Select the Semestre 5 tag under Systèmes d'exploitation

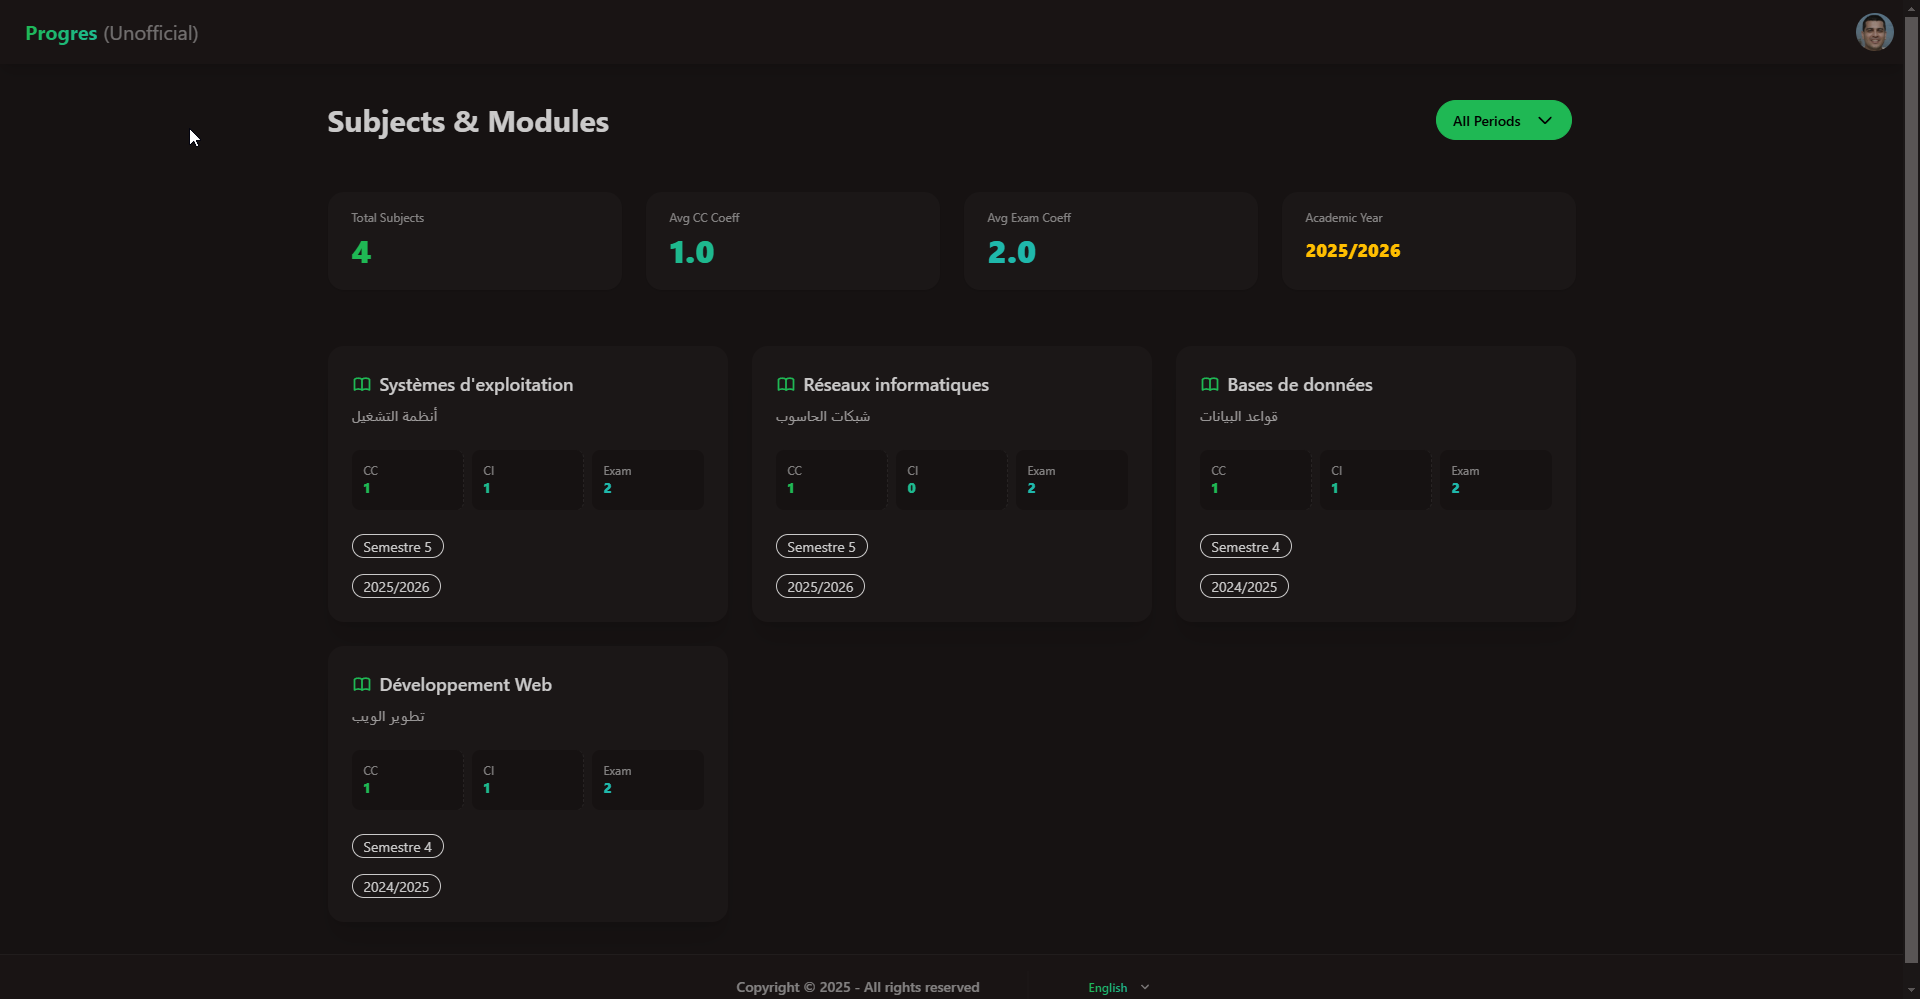tap(397, 546)
